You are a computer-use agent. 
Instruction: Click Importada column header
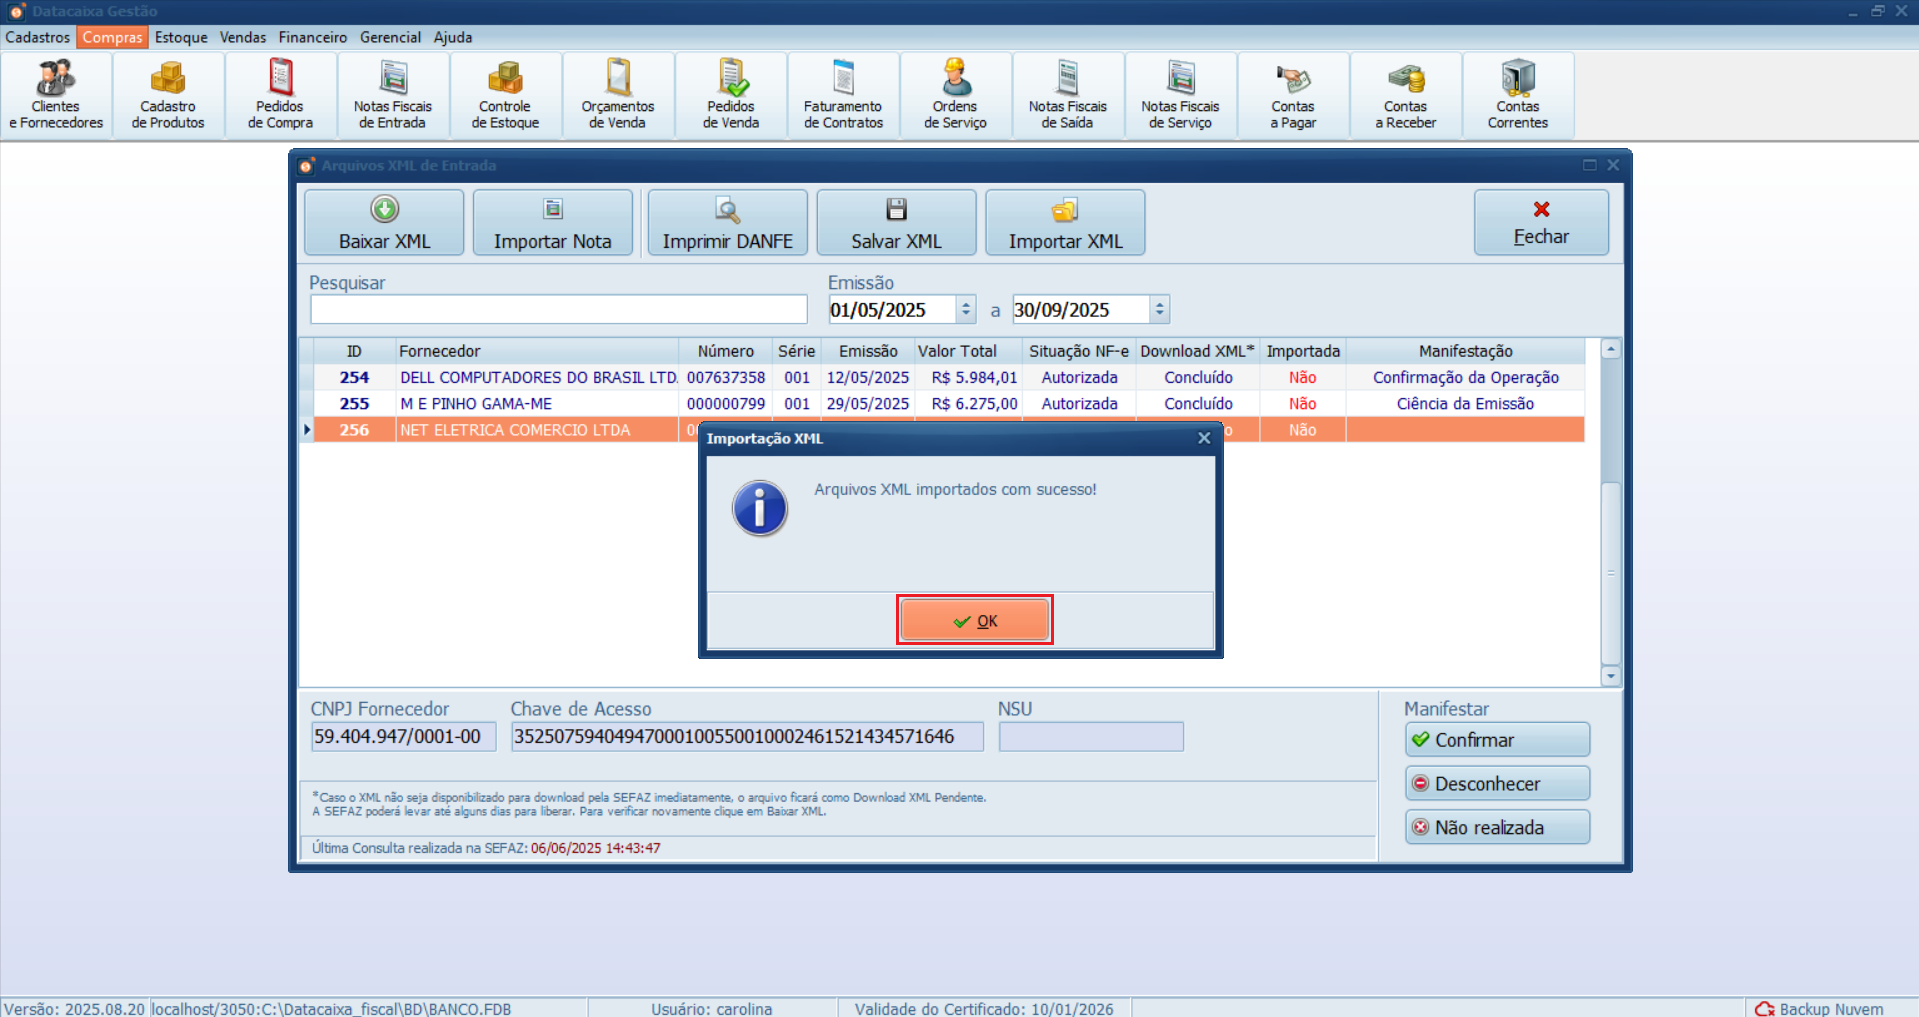click(1303, 351)
